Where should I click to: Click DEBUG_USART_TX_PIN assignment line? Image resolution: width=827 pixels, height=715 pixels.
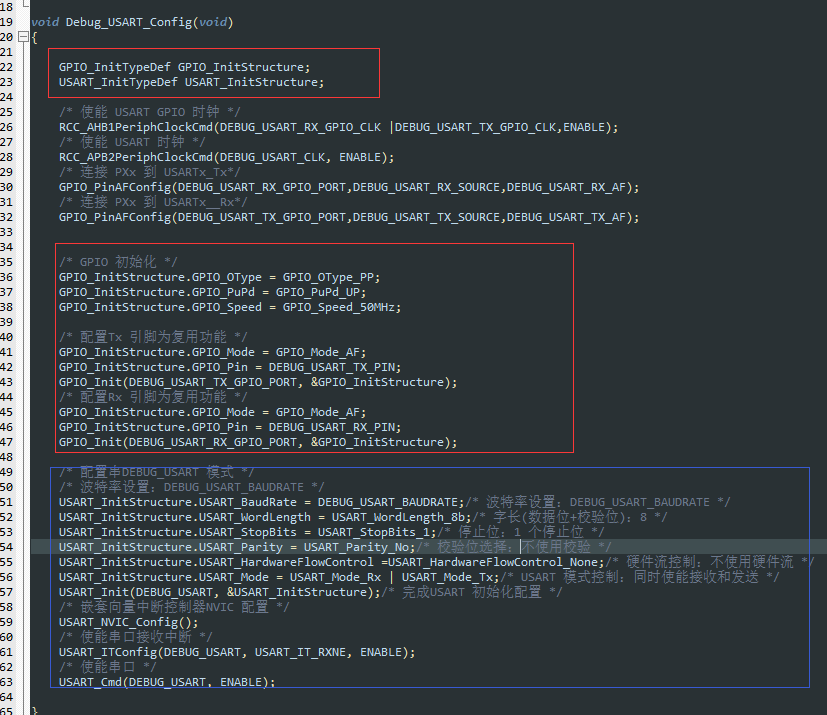(x=230, y=367)
